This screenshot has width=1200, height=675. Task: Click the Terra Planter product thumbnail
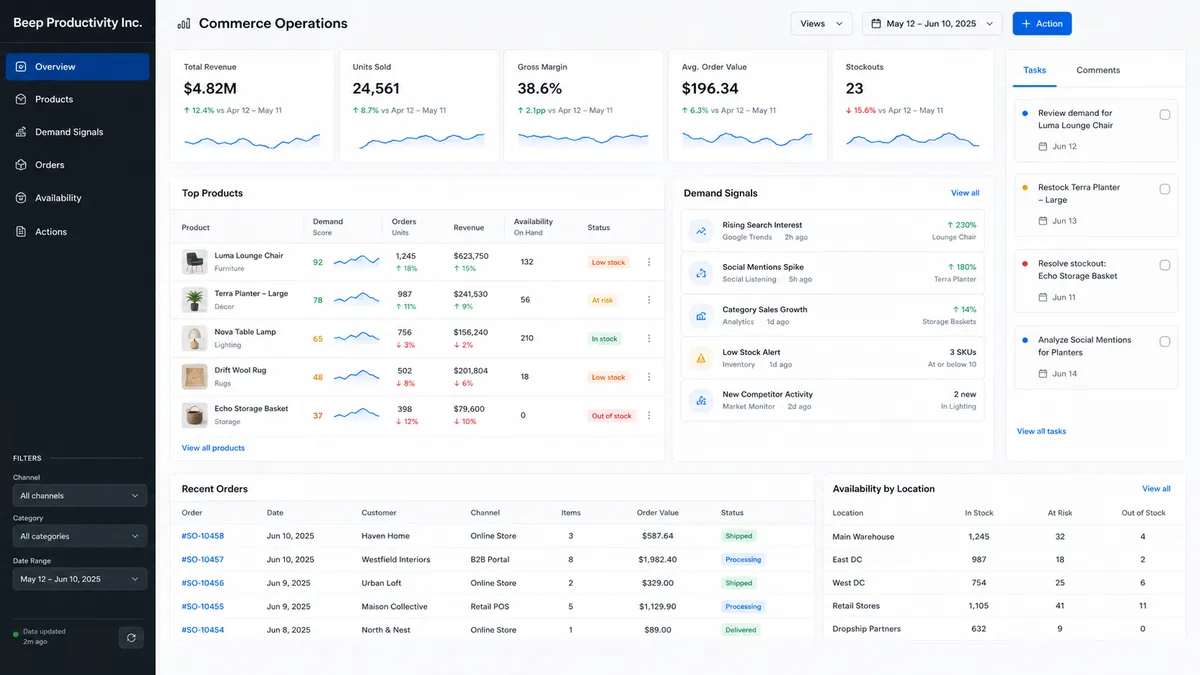pos(194,300)
